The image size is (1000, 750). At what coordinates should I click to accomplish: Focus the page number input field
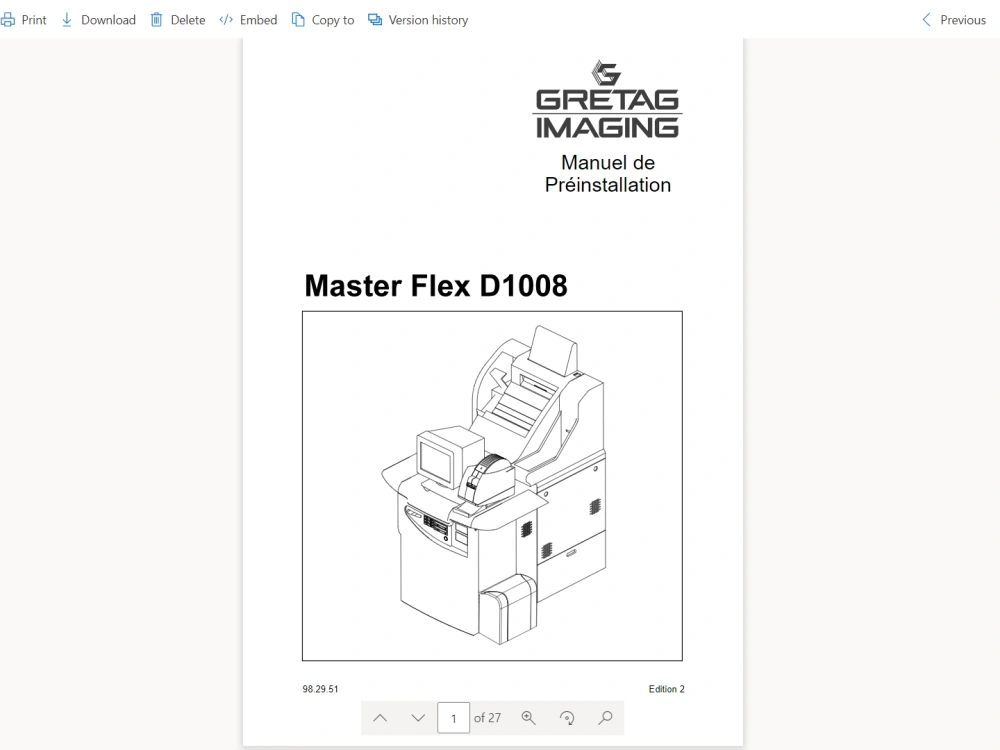coord(453,718)
